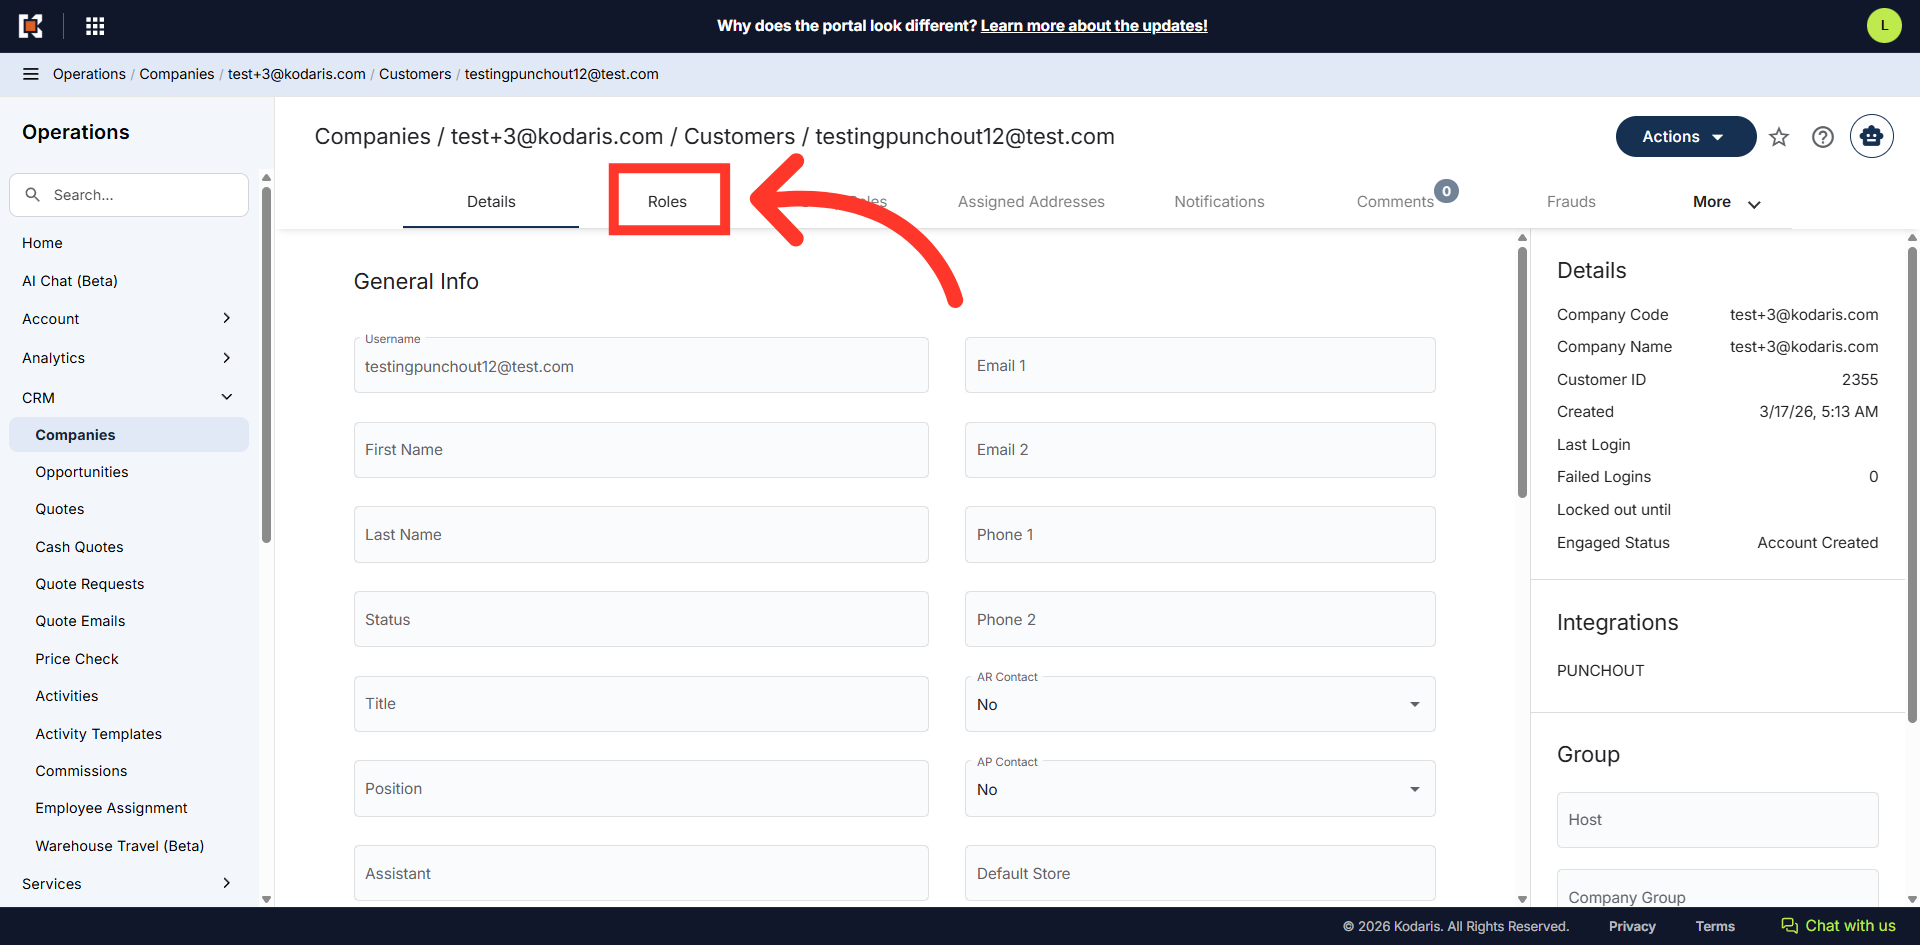
Task: Click the sidebar vertical scrollbar
Action: (x=266, y=365)
